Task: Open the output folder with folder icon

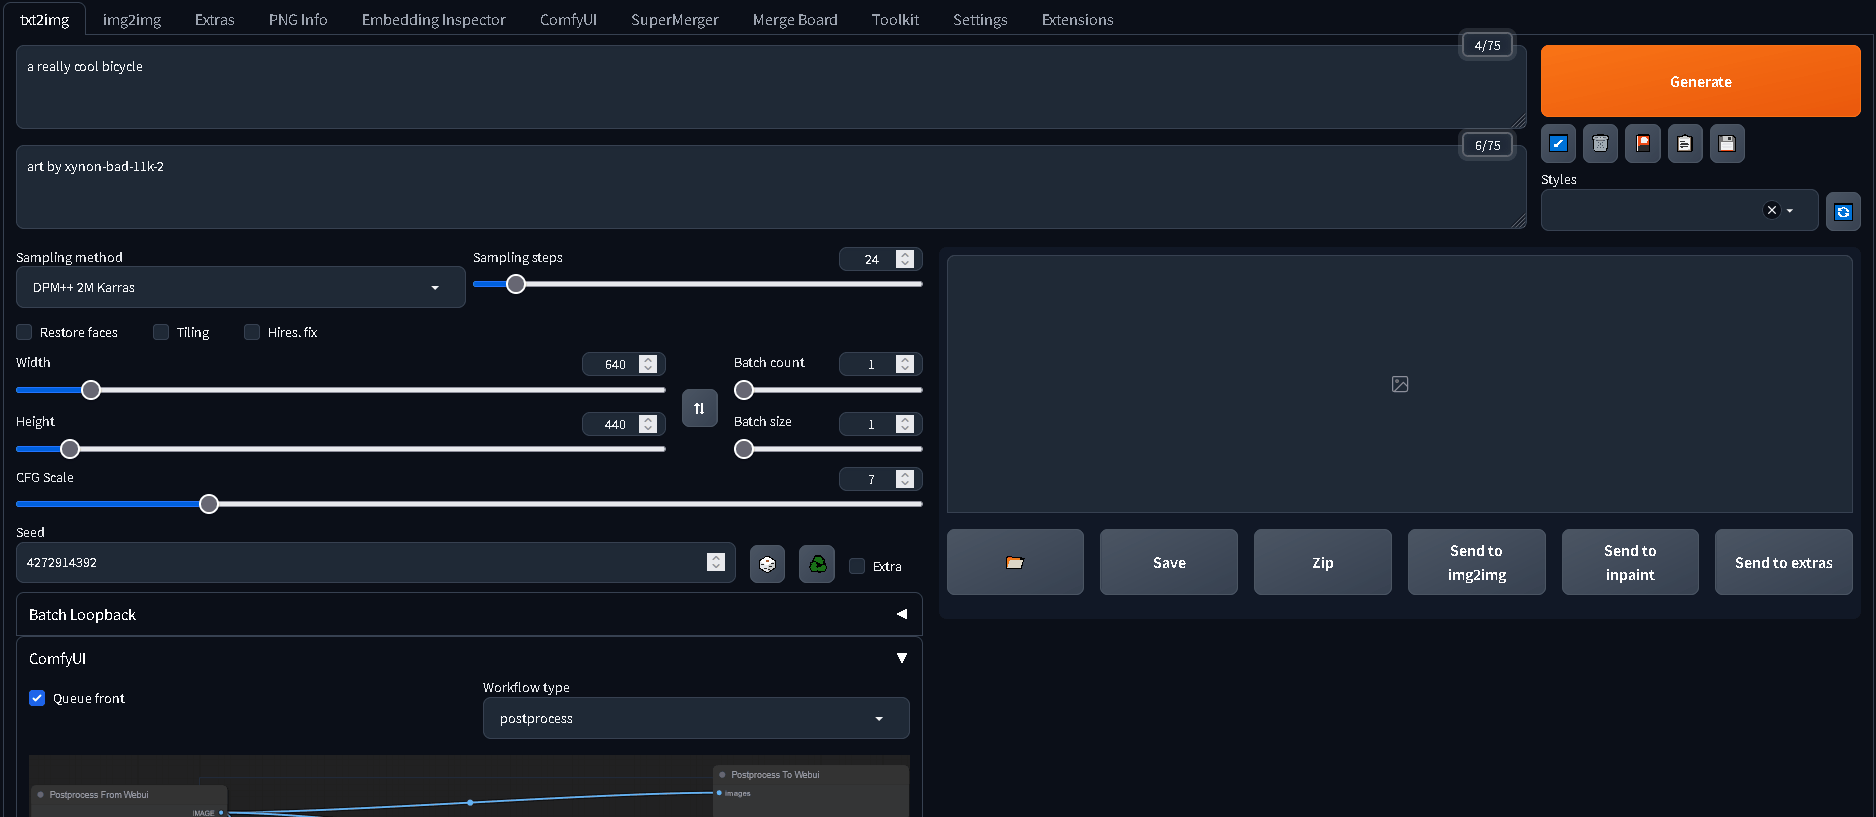Action: tap(1015, 562)
